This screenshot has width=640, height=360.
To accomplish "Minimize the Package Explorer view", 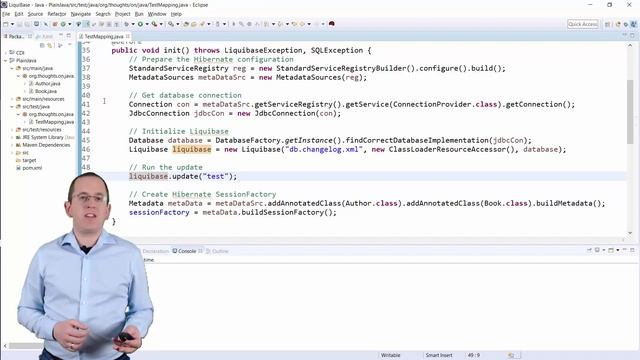I will pyautogui.click(x=61, y=36).
